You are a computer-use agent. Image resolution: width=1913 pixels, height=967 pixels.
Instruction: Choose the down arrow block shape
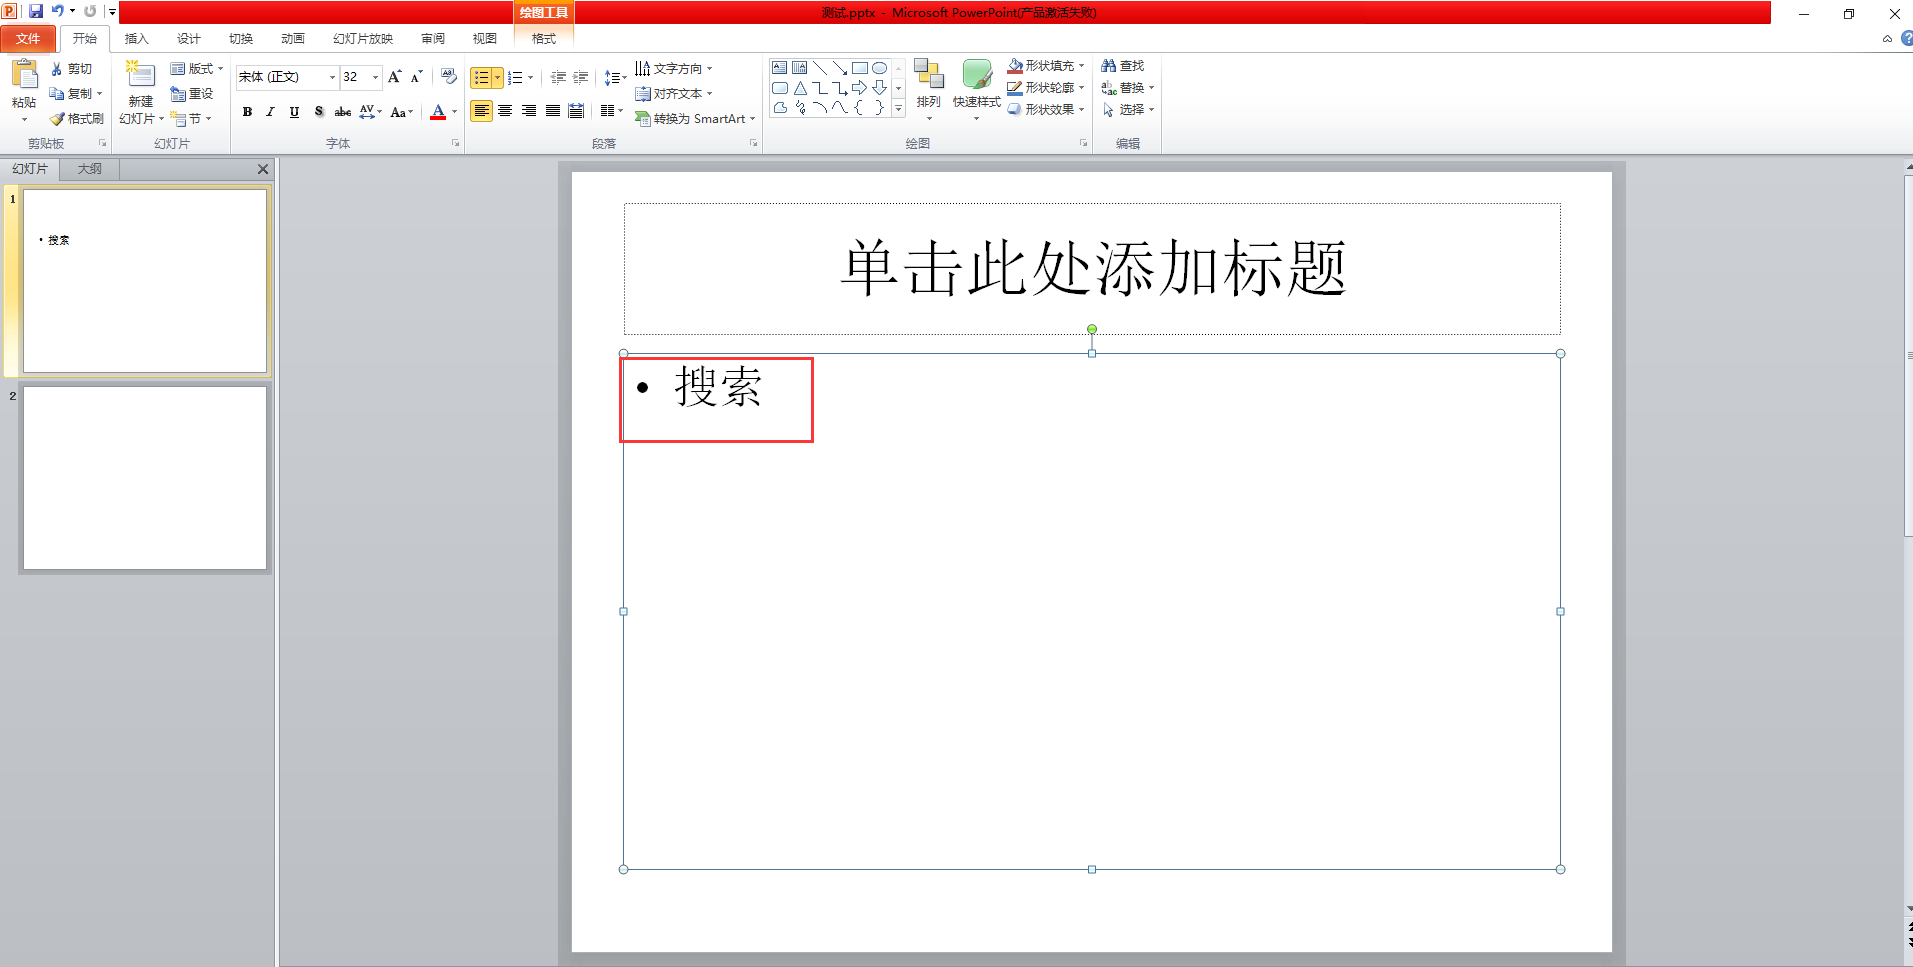coord(880,88)
